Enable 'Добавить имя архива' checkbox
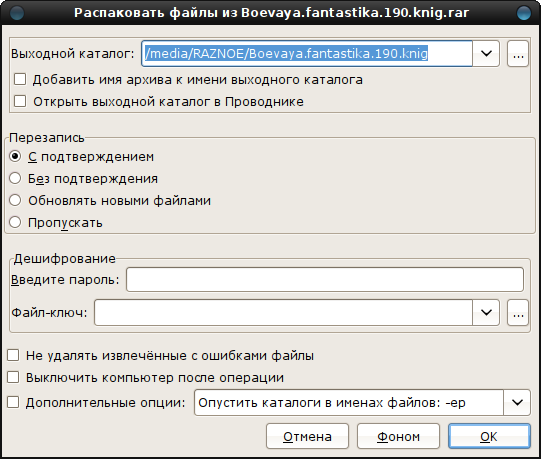This screenshot has height=459, width=541. click(20, 79)
